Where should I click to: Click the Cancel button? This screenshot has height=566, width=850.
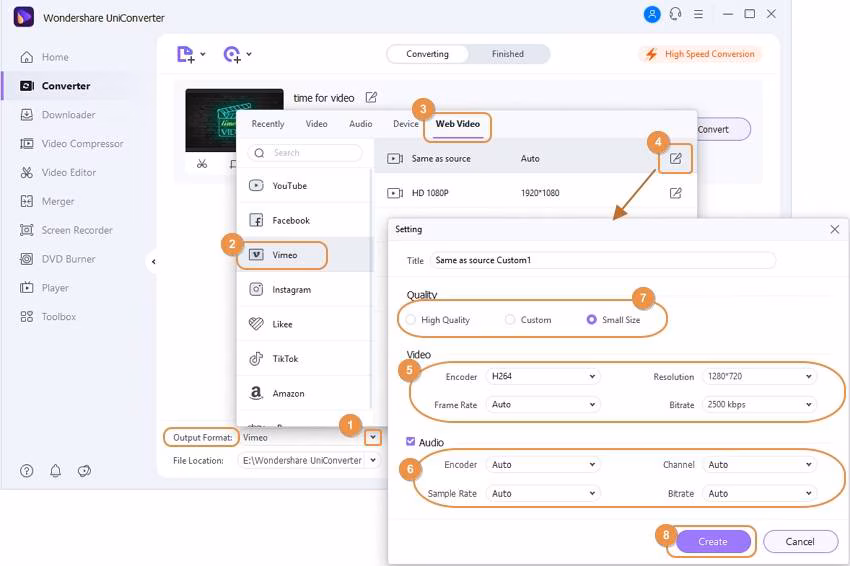pyautogui.click(x=800, y=542)
